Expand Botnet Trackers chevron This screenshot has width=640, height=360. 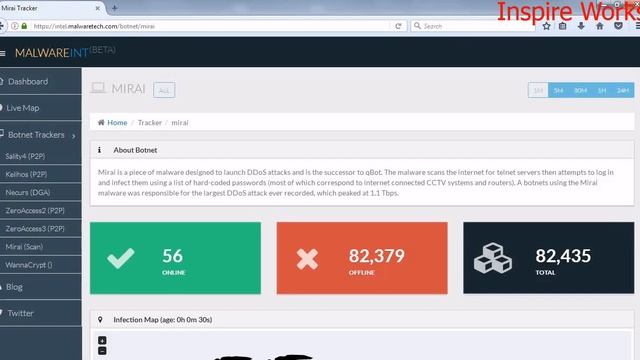click(74, 136)
